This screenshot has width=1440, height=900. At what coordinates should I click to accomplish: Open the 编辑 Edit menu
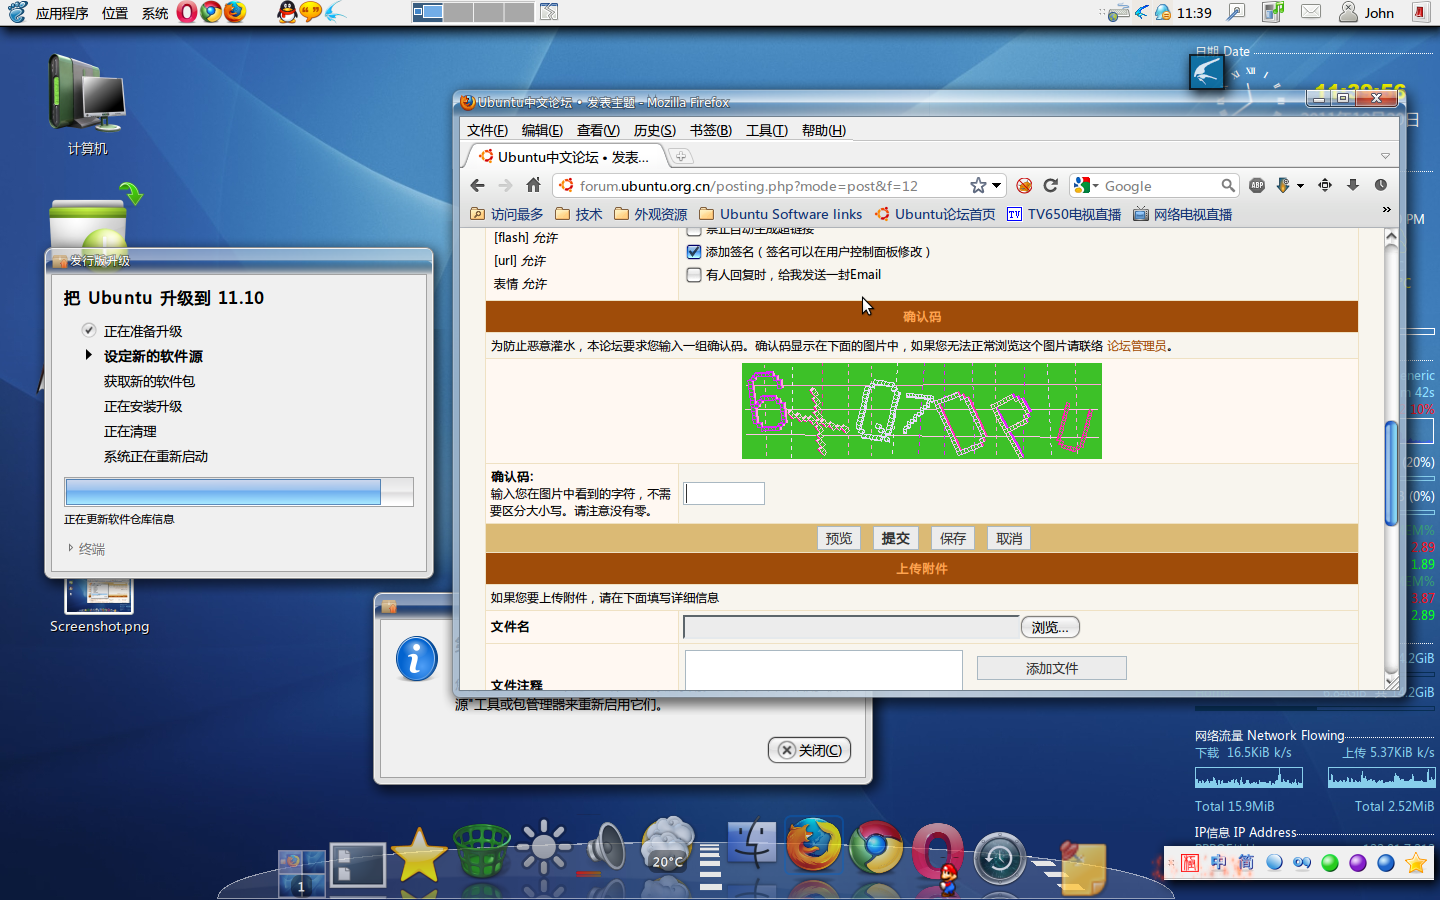pos(542,130)
